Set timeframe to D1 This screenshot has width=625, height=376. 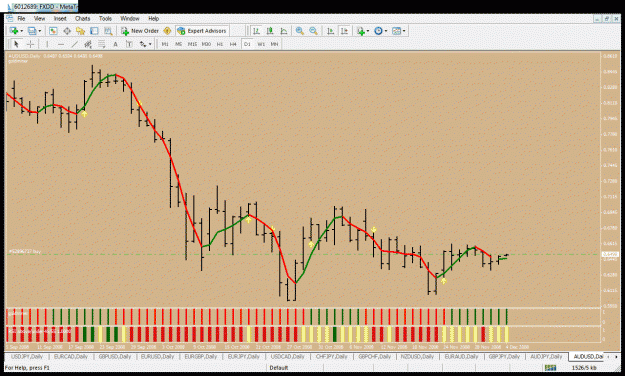tap(247, 44)
